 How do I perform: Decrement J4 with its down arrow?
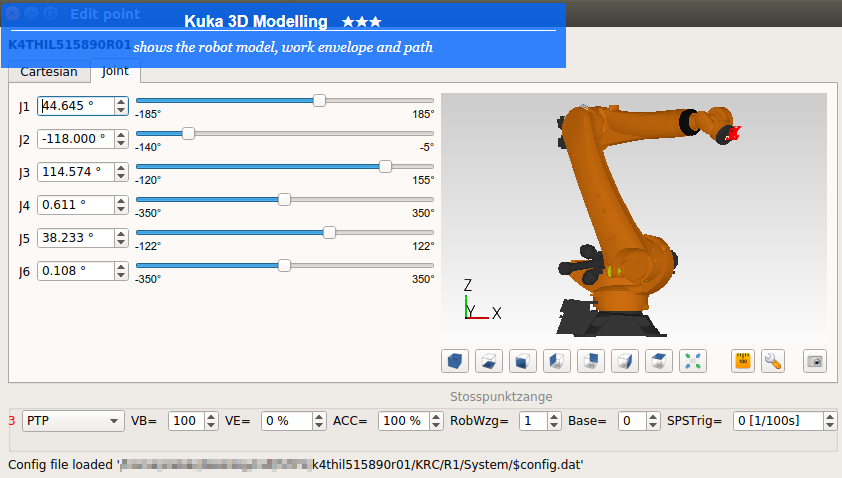(121, 209)
